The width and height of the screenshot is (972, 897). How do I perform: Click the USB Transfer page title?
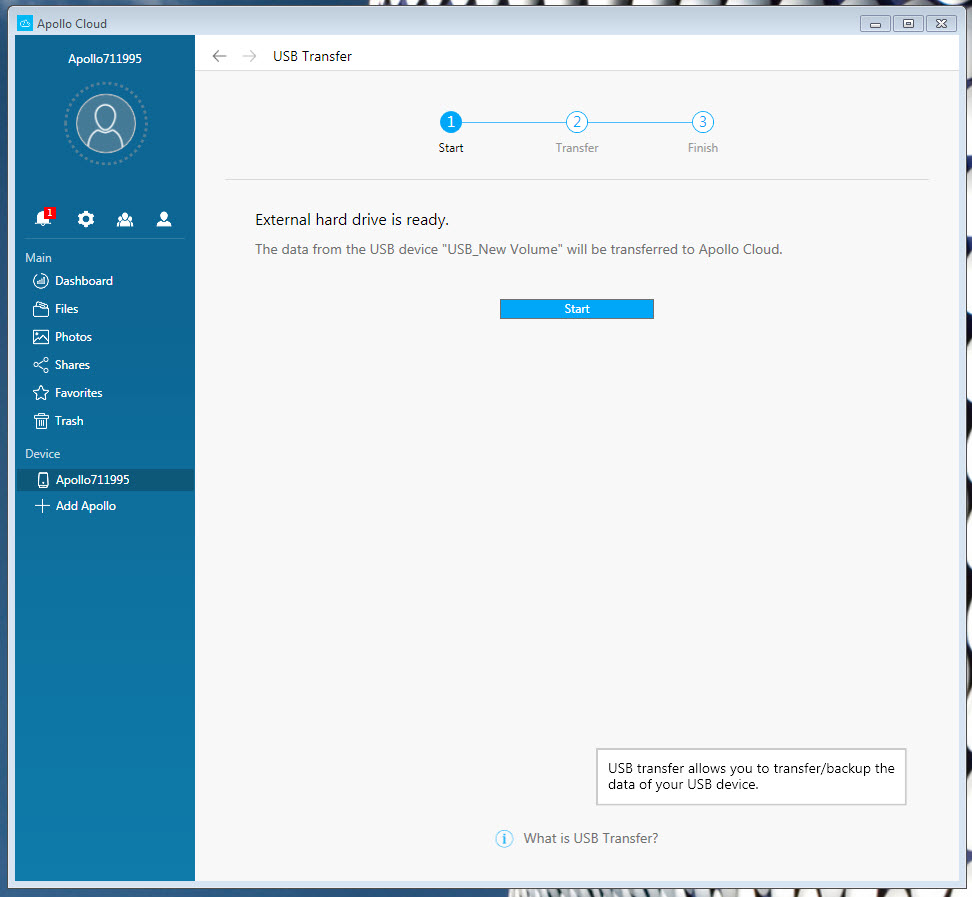(x=312, y=56)
